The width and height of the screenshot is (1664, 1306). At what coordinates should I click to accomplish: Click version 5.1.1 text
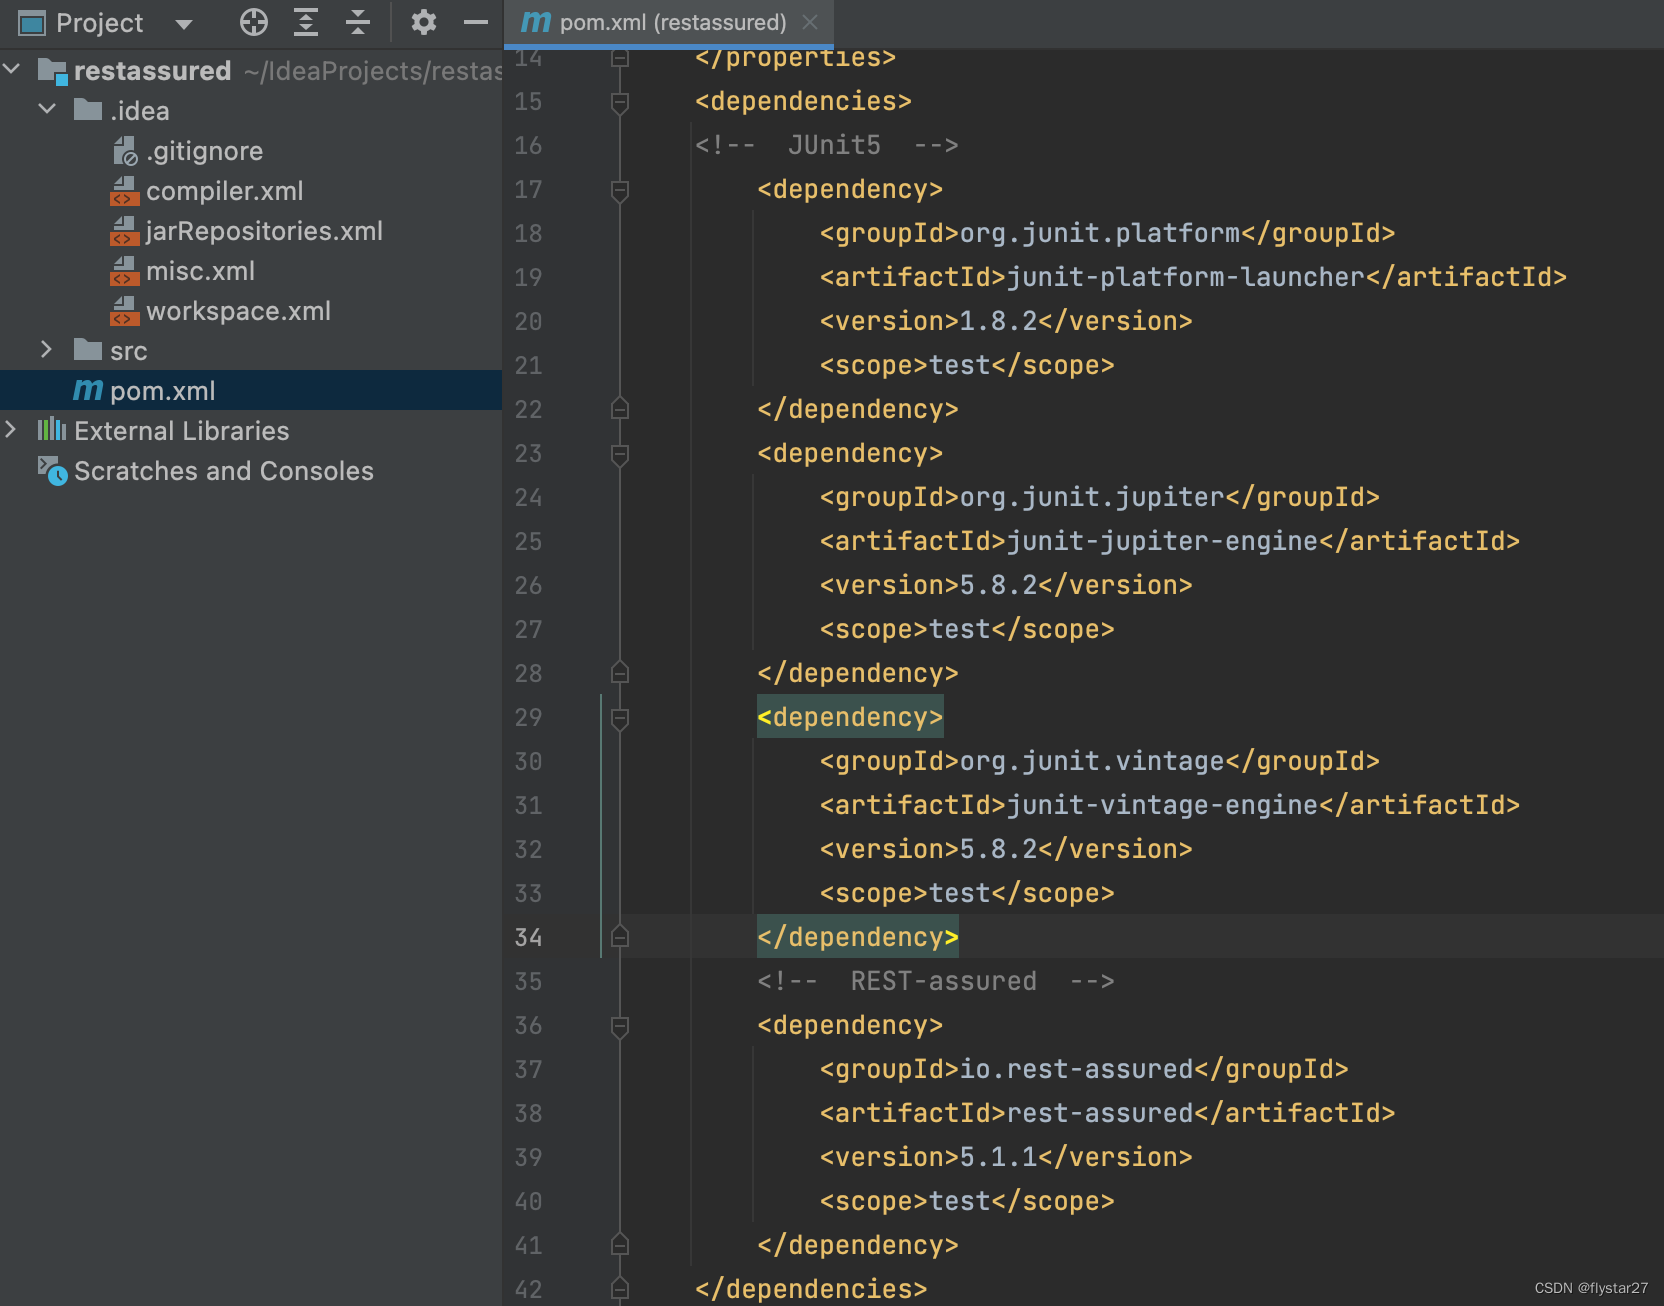click(998, 1157)
